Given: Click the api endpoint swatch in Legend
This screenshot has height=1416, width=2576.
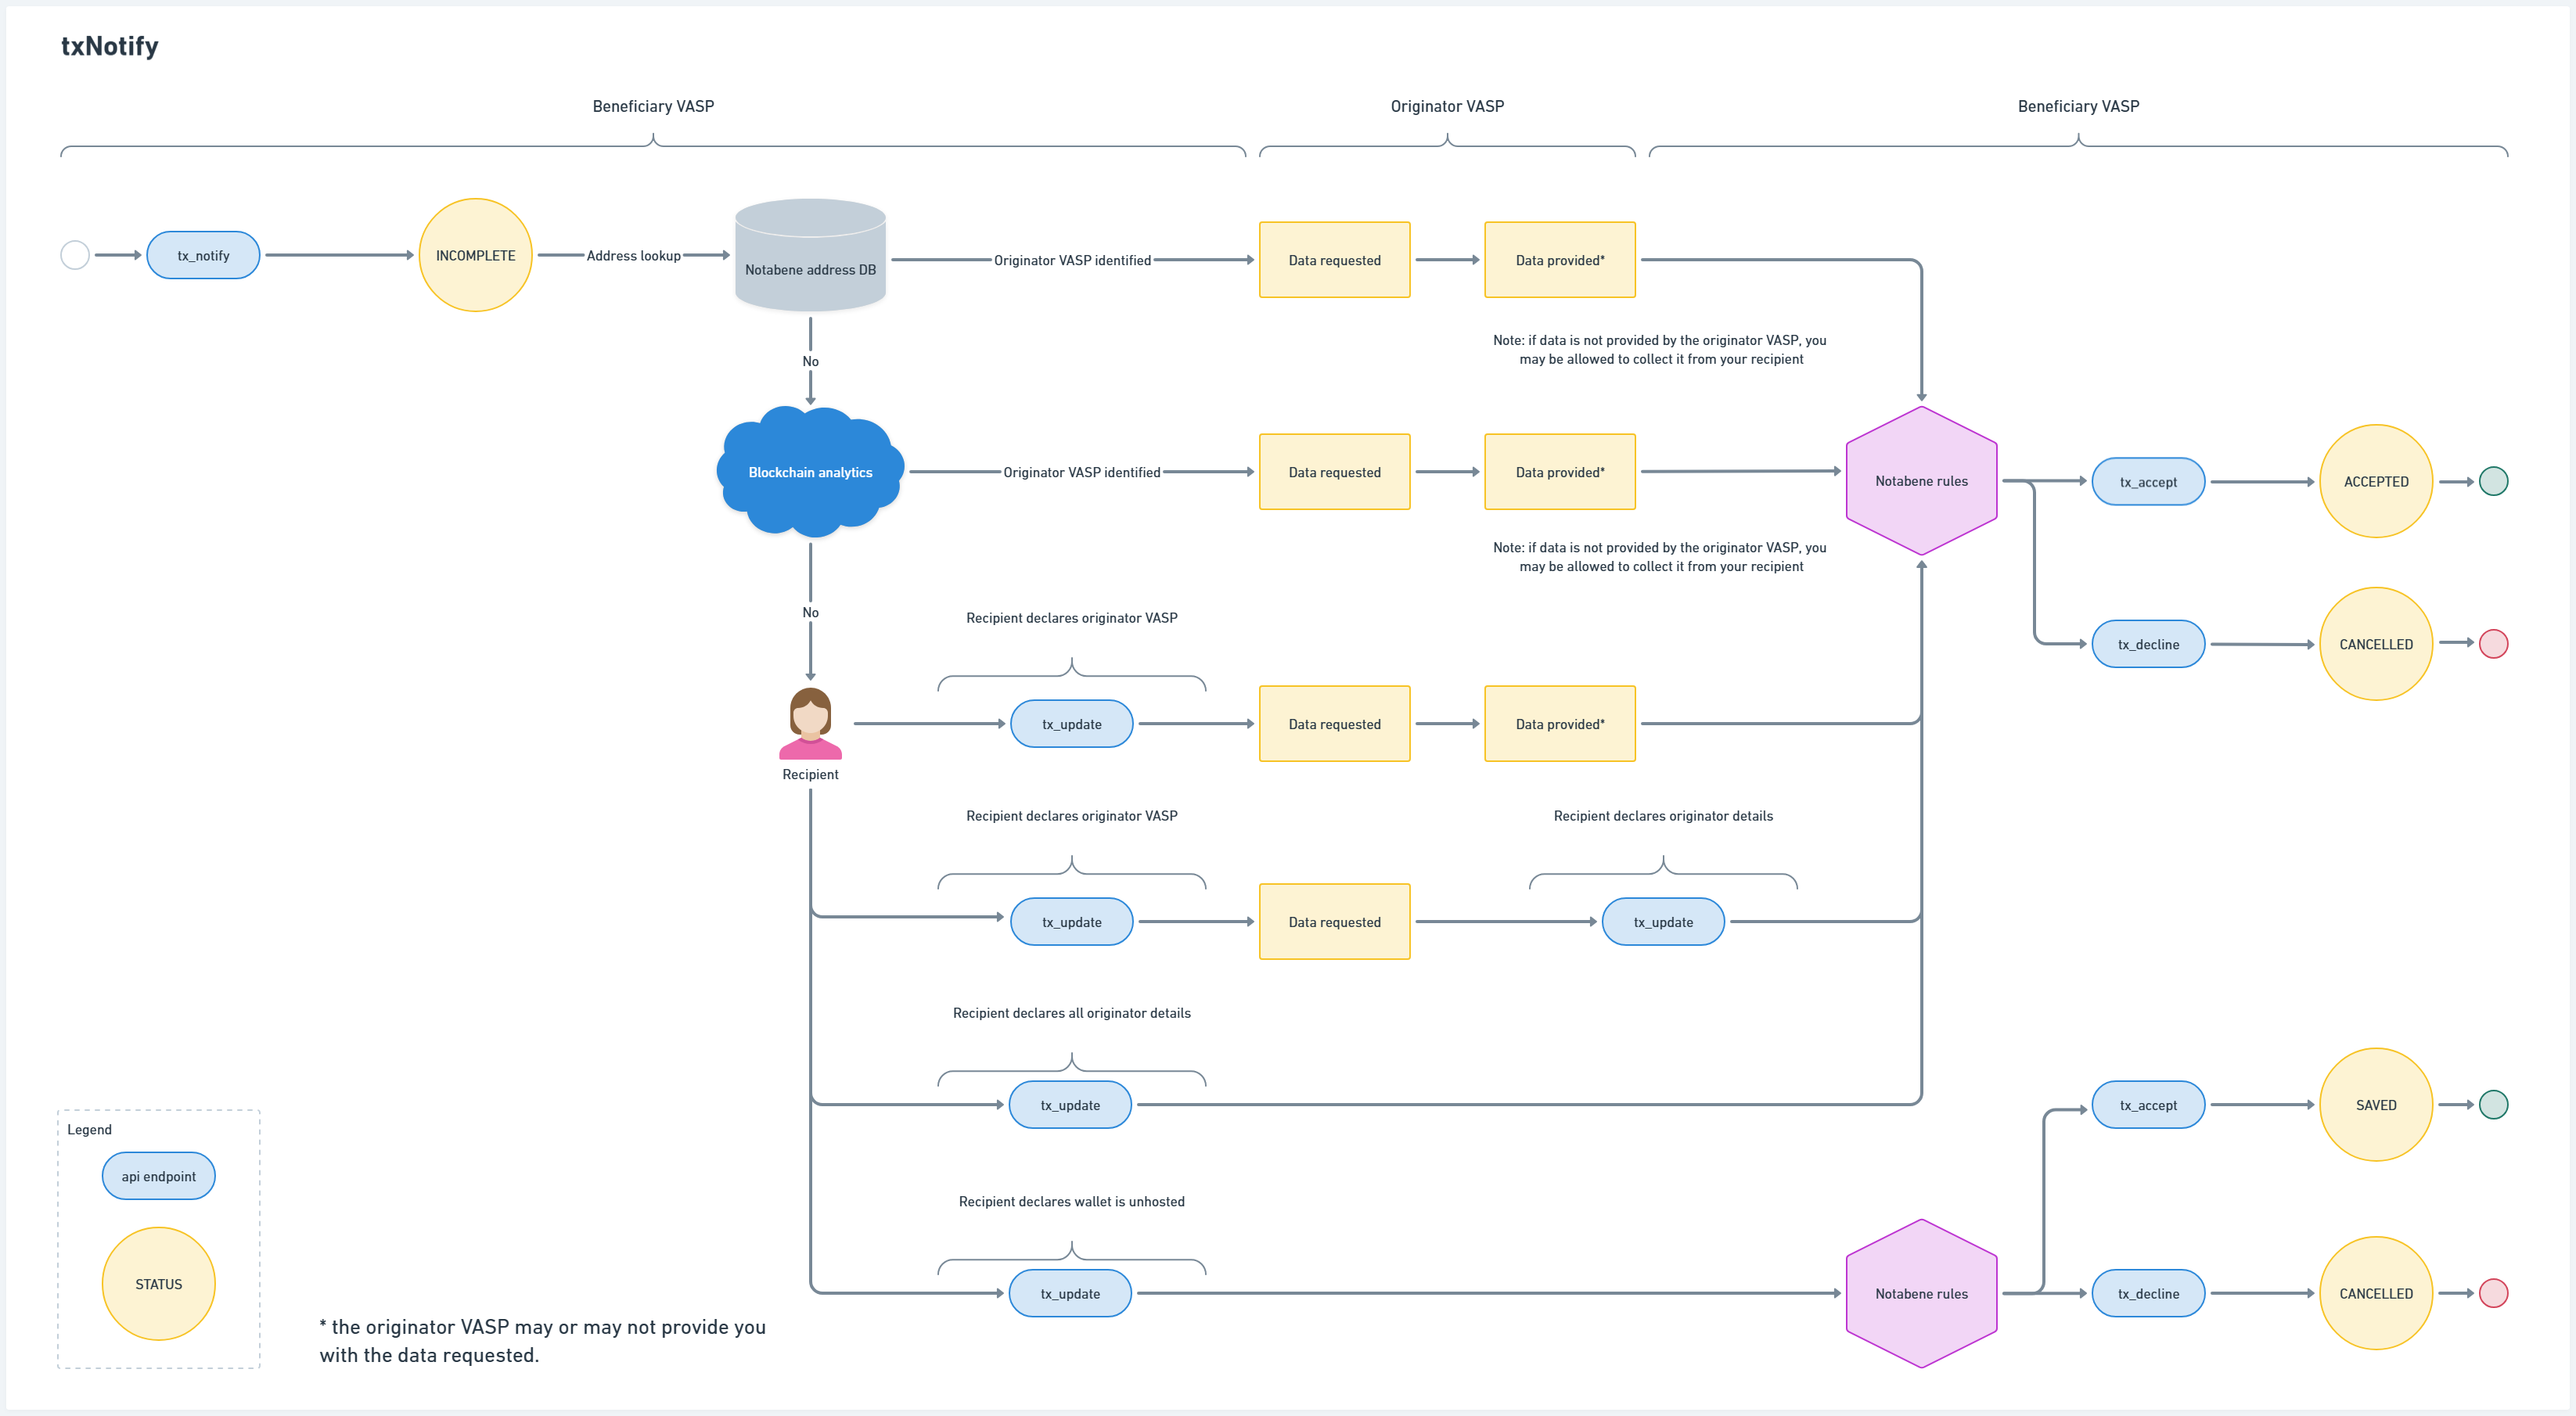Looking at the screenshot, I should (158, 1175).
